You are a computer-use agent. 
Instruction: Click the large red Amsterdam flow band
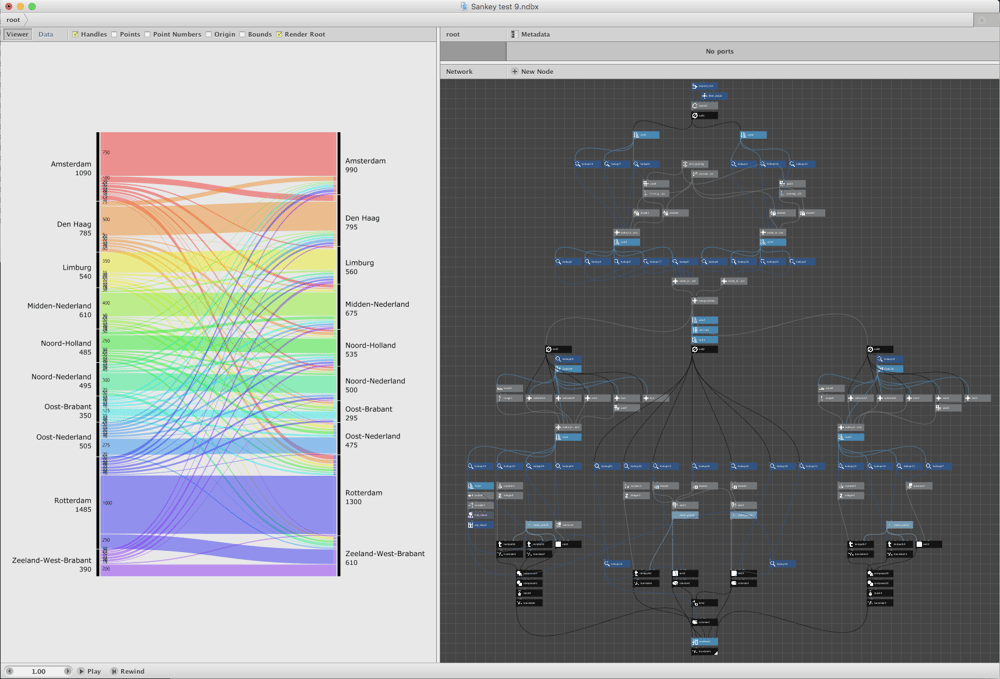click(x=218, y=154)
